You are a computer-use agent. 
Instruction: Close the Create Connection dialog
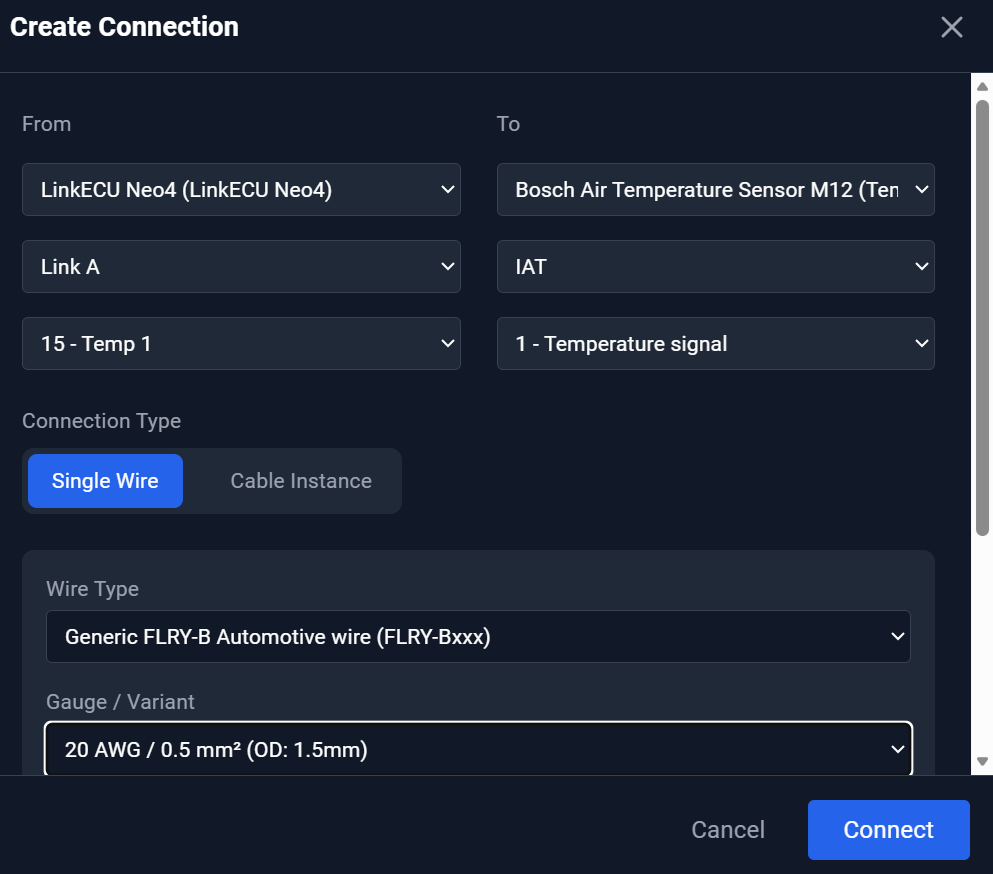(951, 27)
